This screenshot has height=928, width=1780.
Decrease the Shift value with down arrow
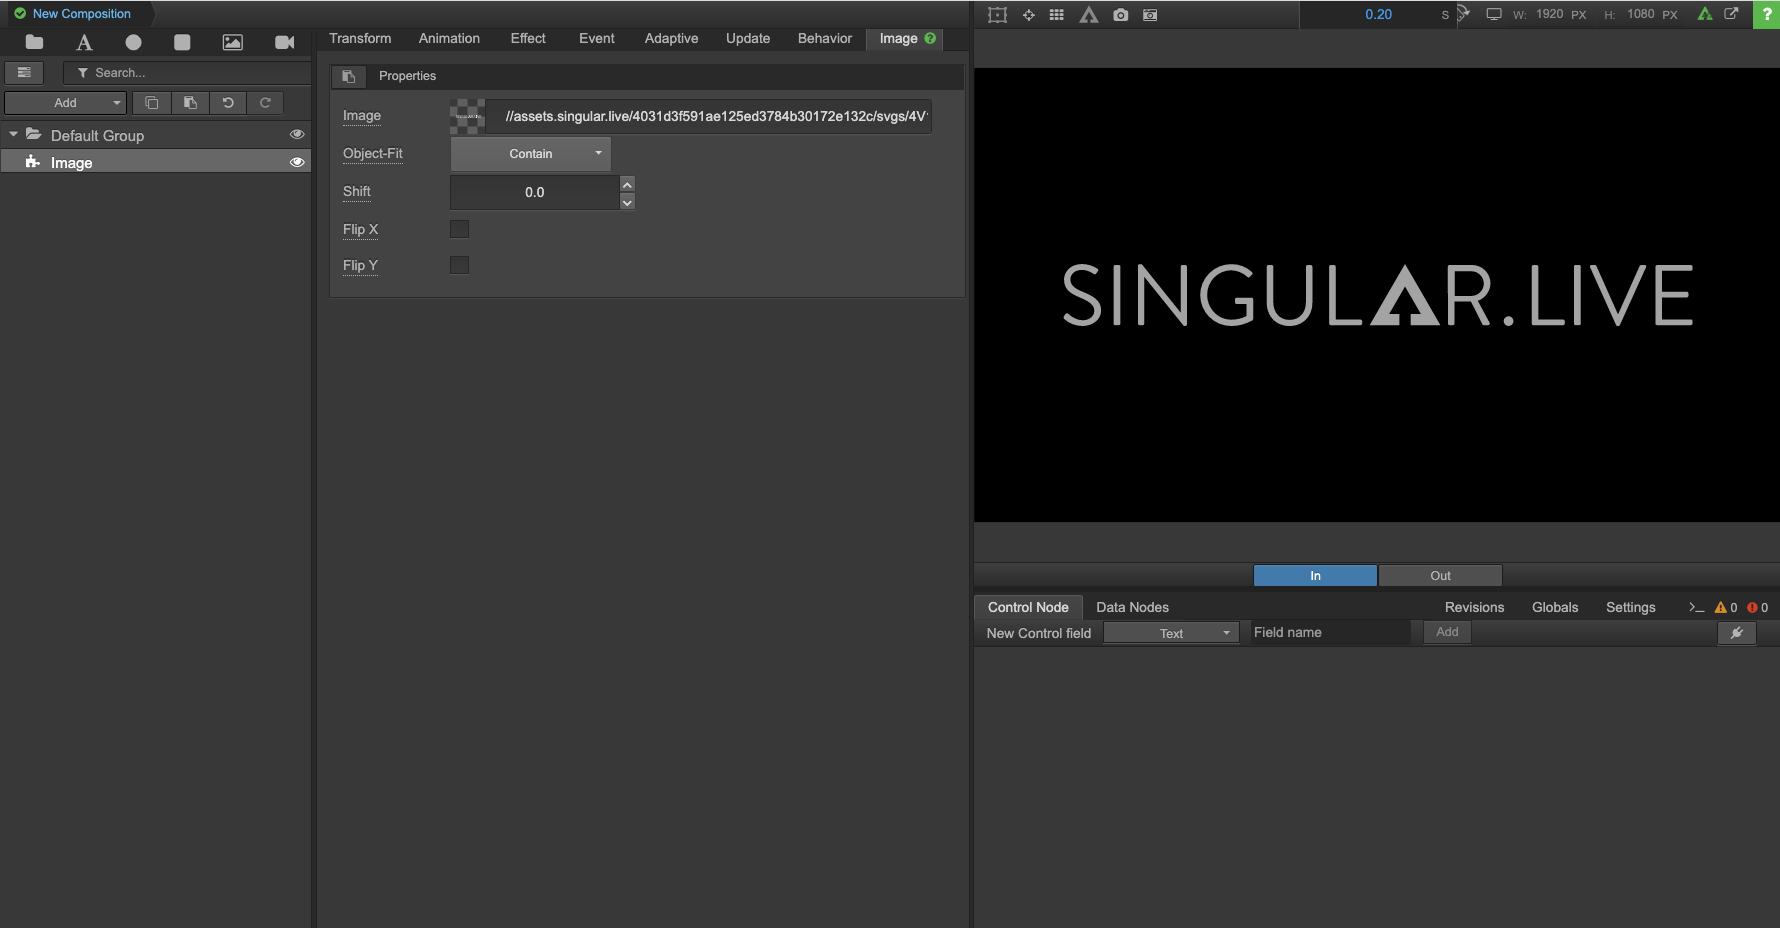click(x=627, y=202)
